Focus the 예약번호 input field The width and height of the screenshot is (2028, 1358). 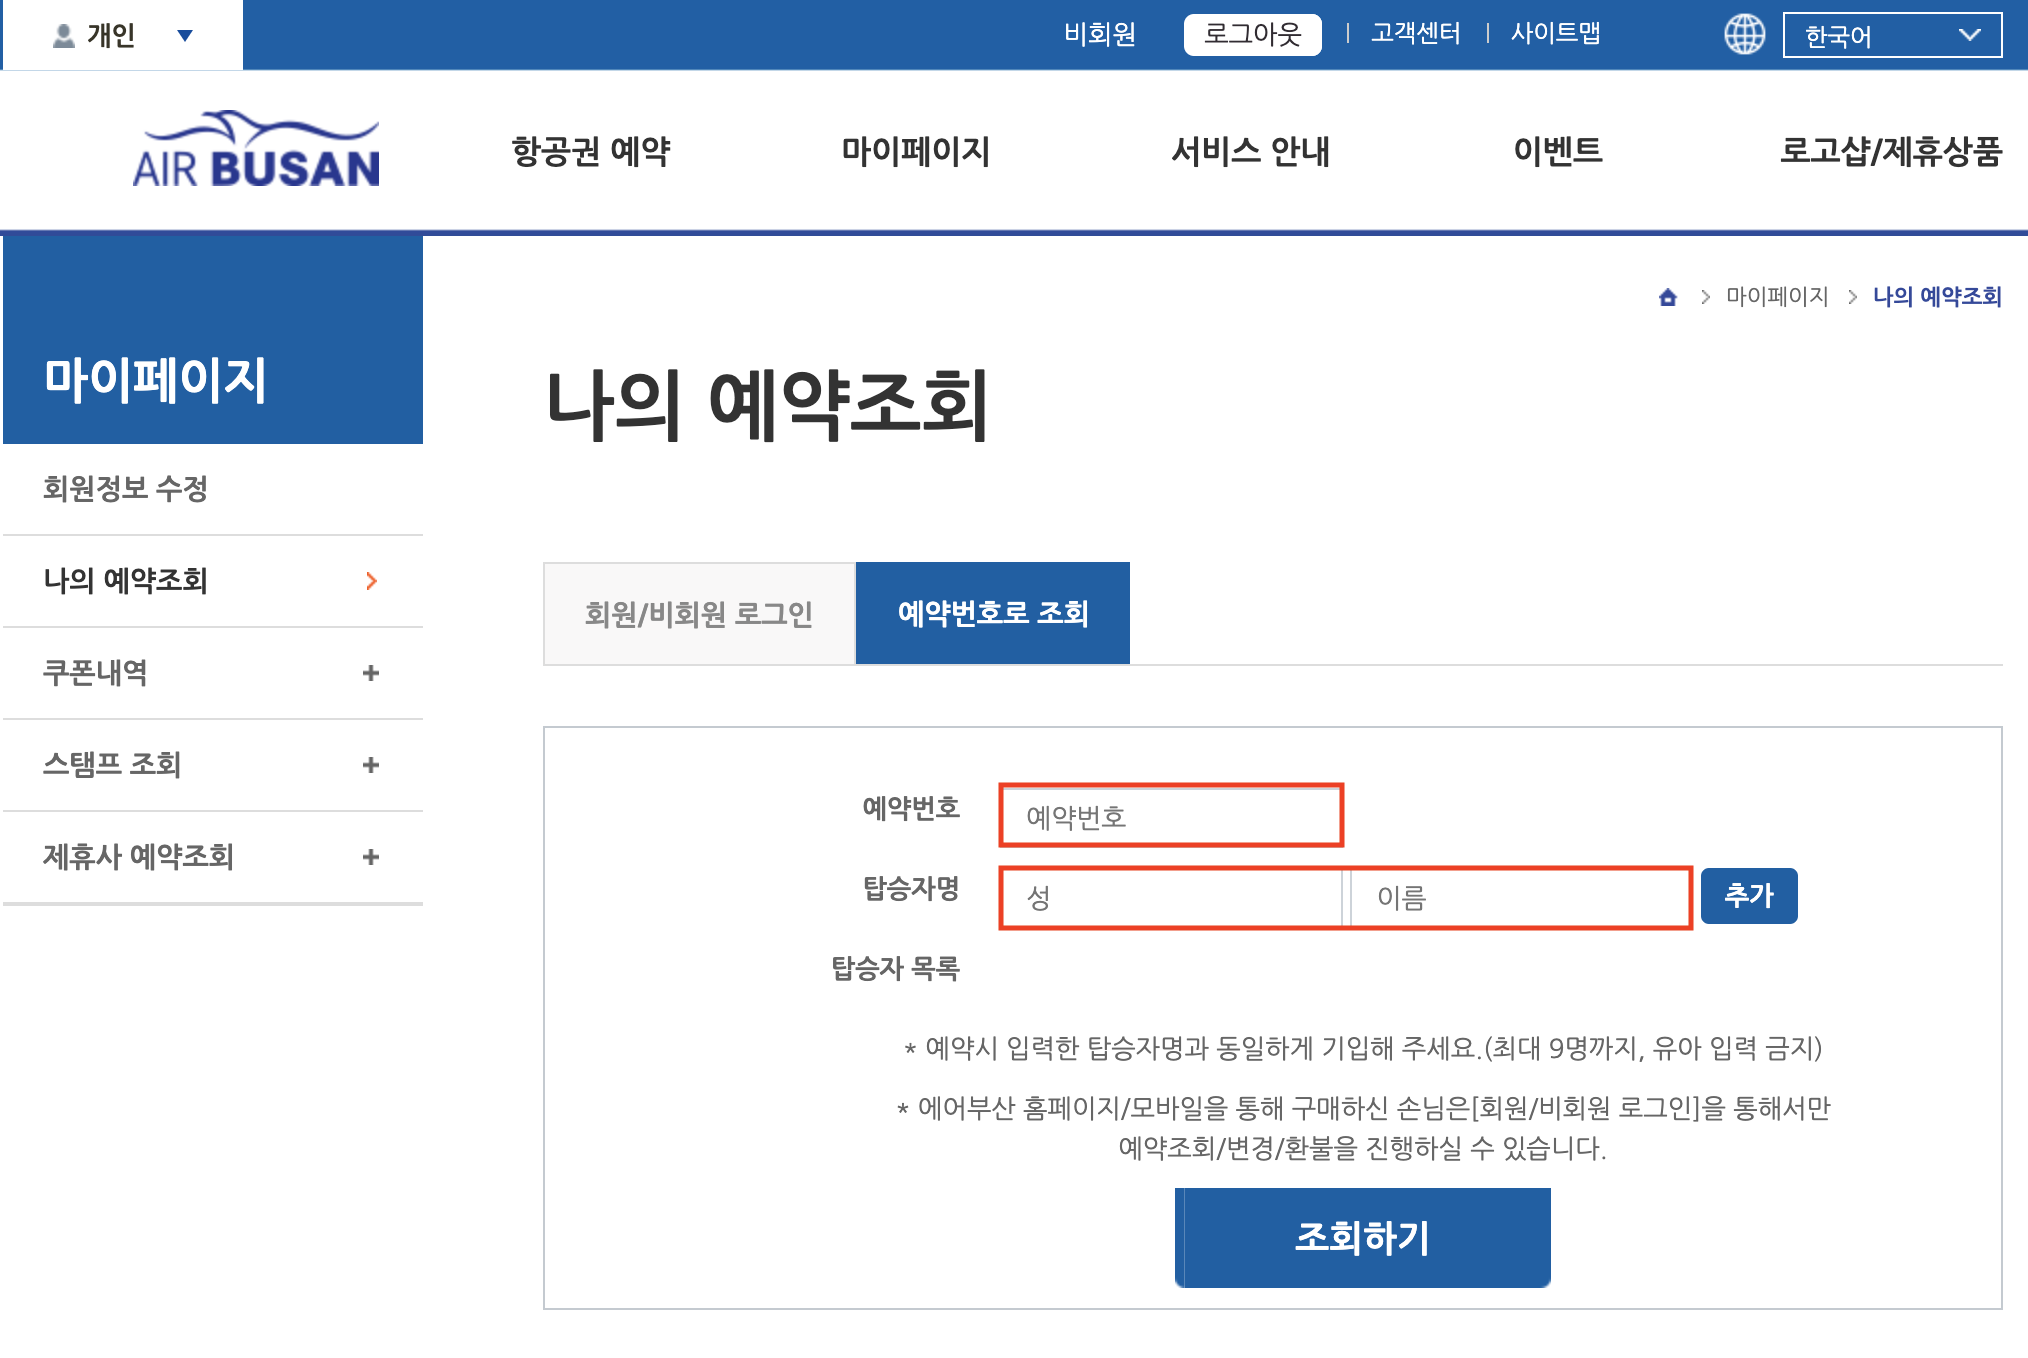pos(1170,816)
